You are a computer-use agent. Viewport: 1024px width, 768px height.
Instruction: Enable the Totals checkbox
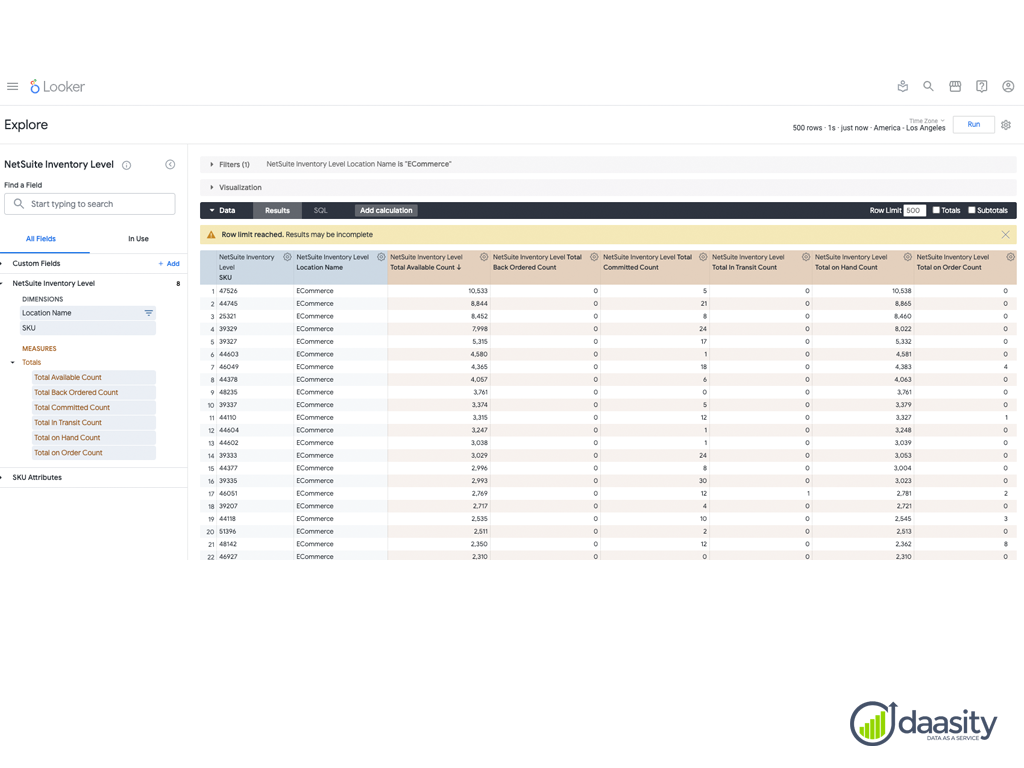point(936,210)
